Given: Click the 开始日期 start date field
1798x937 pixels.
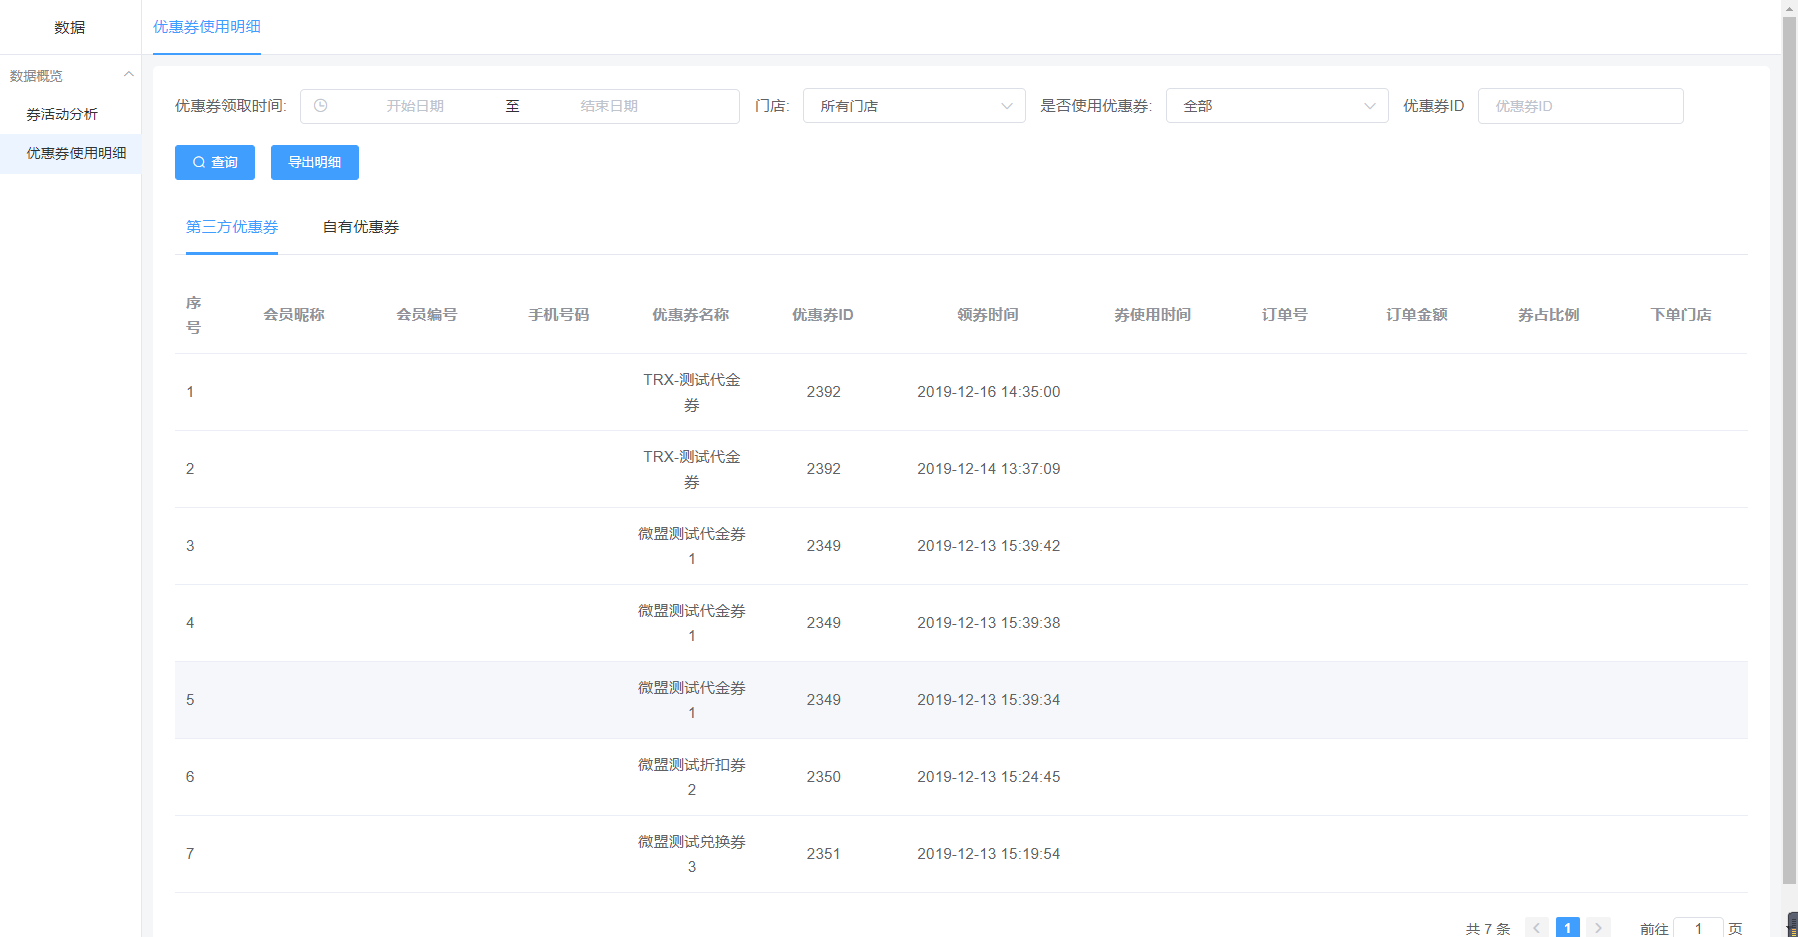Looking at the screenshot, I should click(415, 106).
